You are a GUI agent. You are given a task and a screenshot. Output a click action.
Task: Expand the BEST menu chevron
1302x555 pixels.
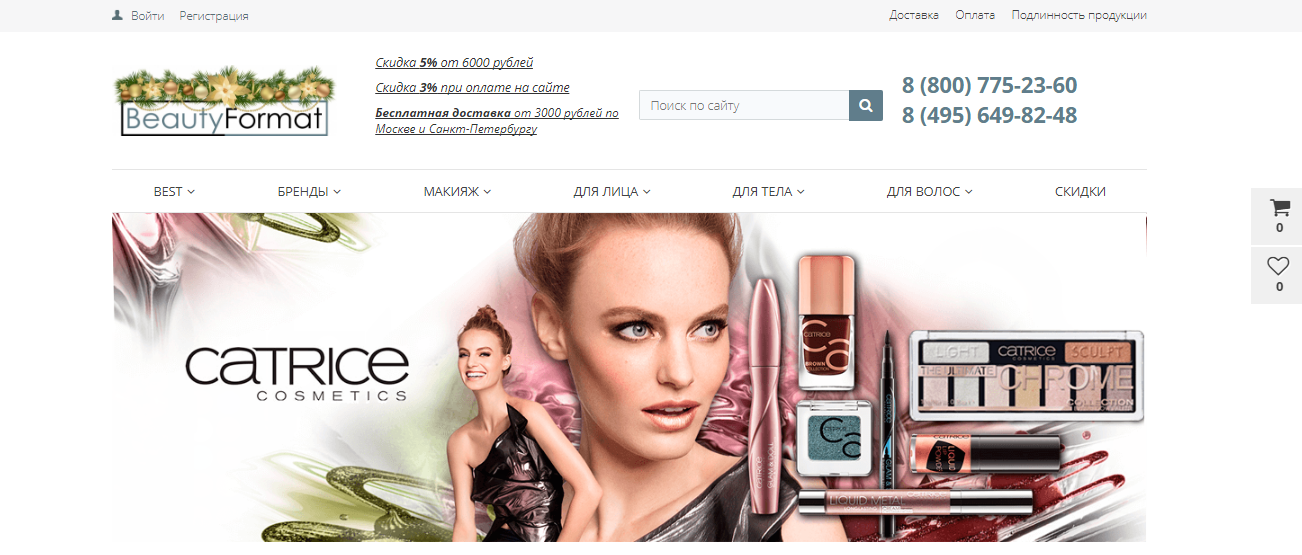(191, 192)
